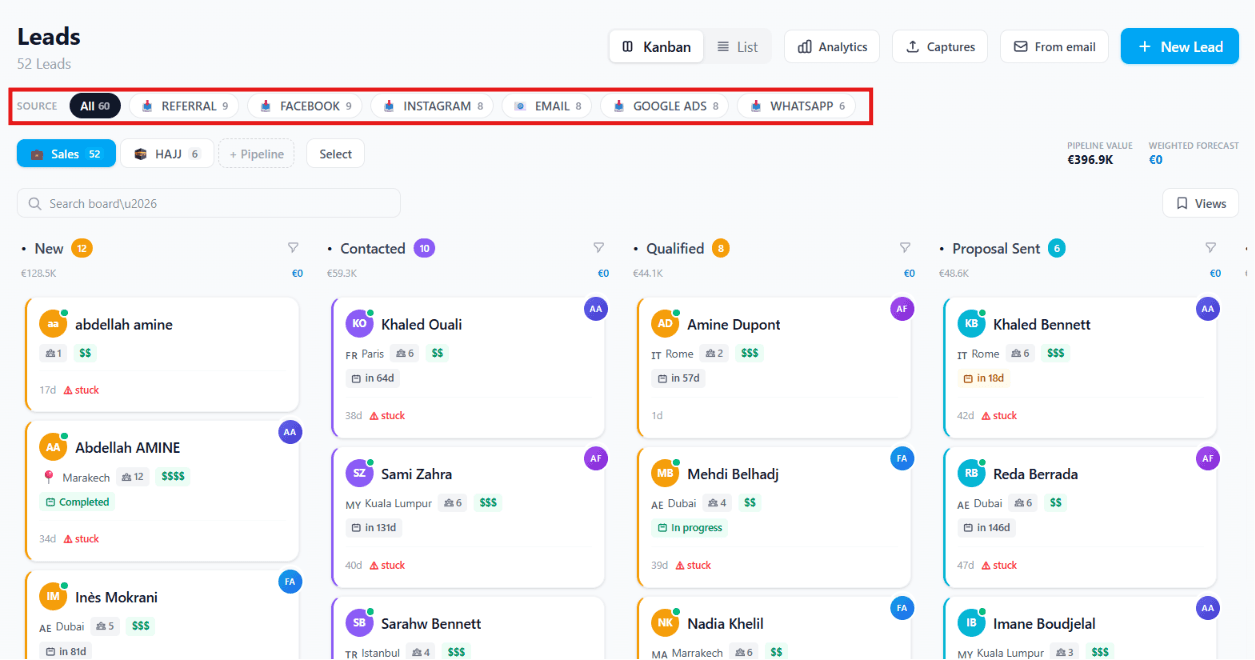Click the New column count badge 12
The width and height of the screenshot is (1255, 660).
click(82, 248)
